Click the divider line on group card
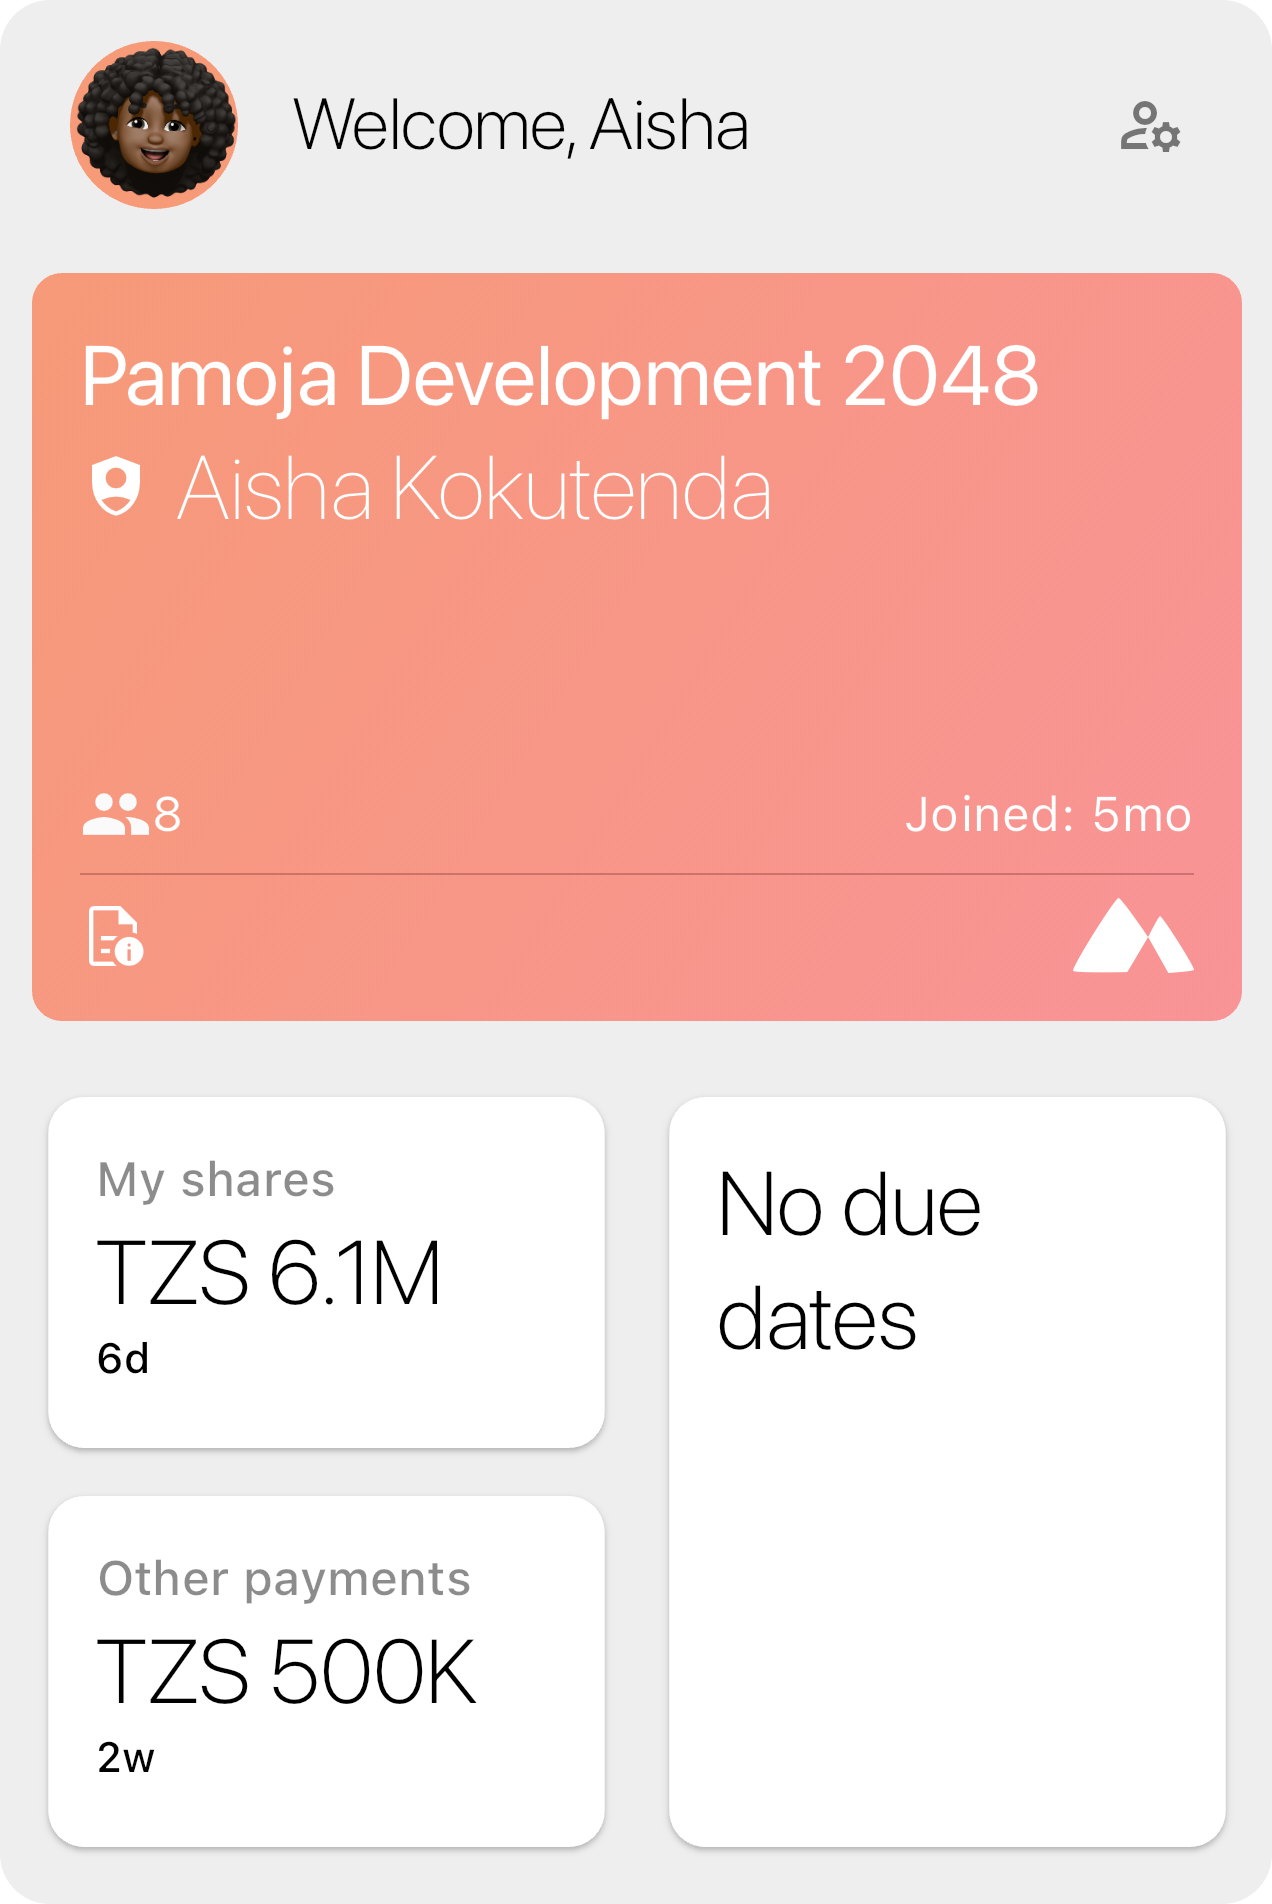The image size is (1272, 1904). tap(636, 874)
